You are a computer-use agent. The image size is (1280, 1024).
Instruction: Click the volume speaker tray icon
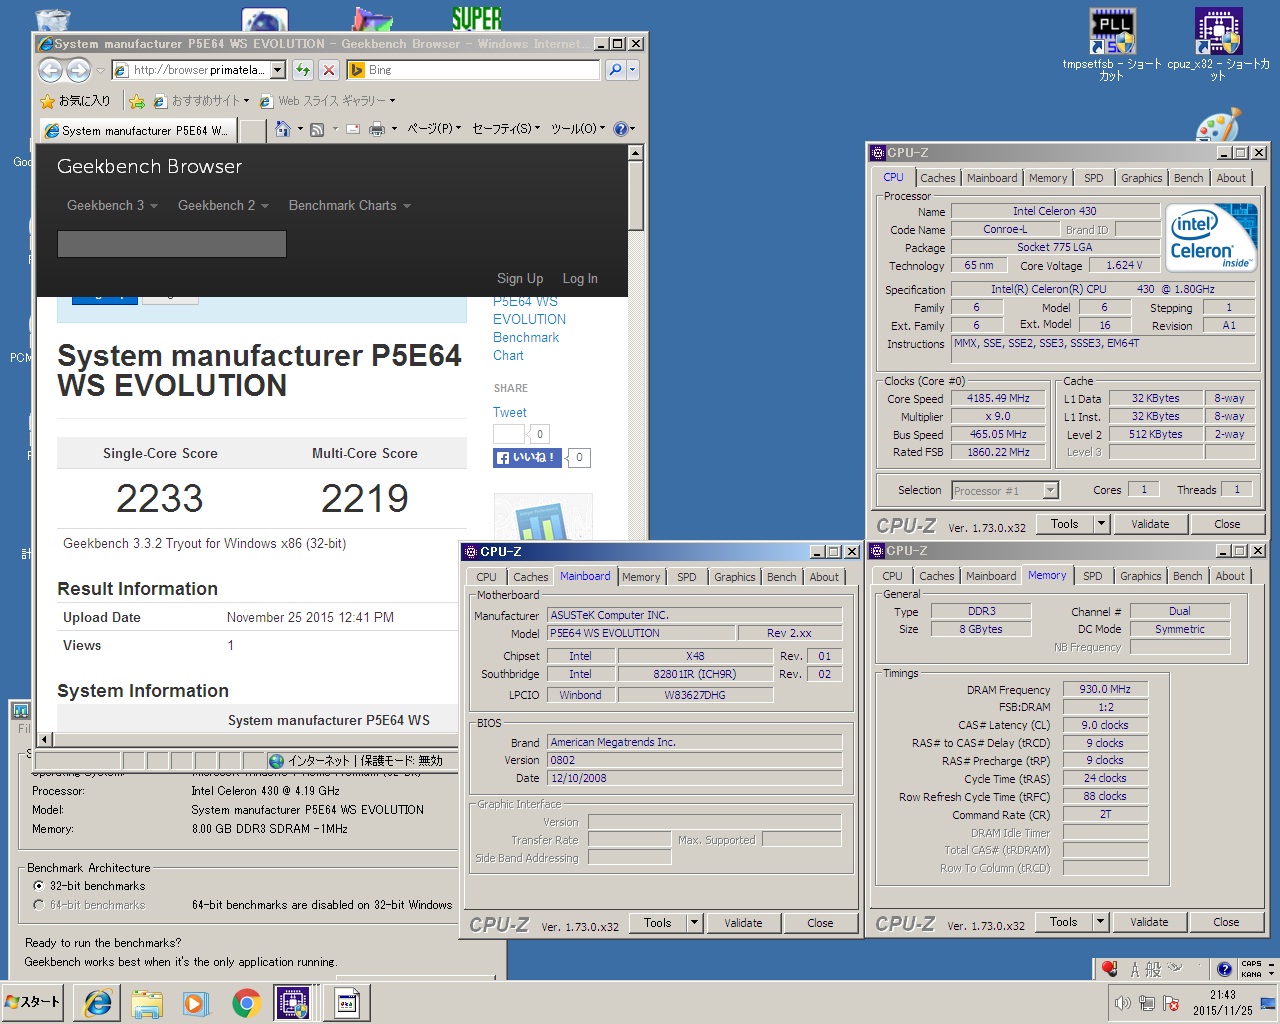click(1123, 1003)
